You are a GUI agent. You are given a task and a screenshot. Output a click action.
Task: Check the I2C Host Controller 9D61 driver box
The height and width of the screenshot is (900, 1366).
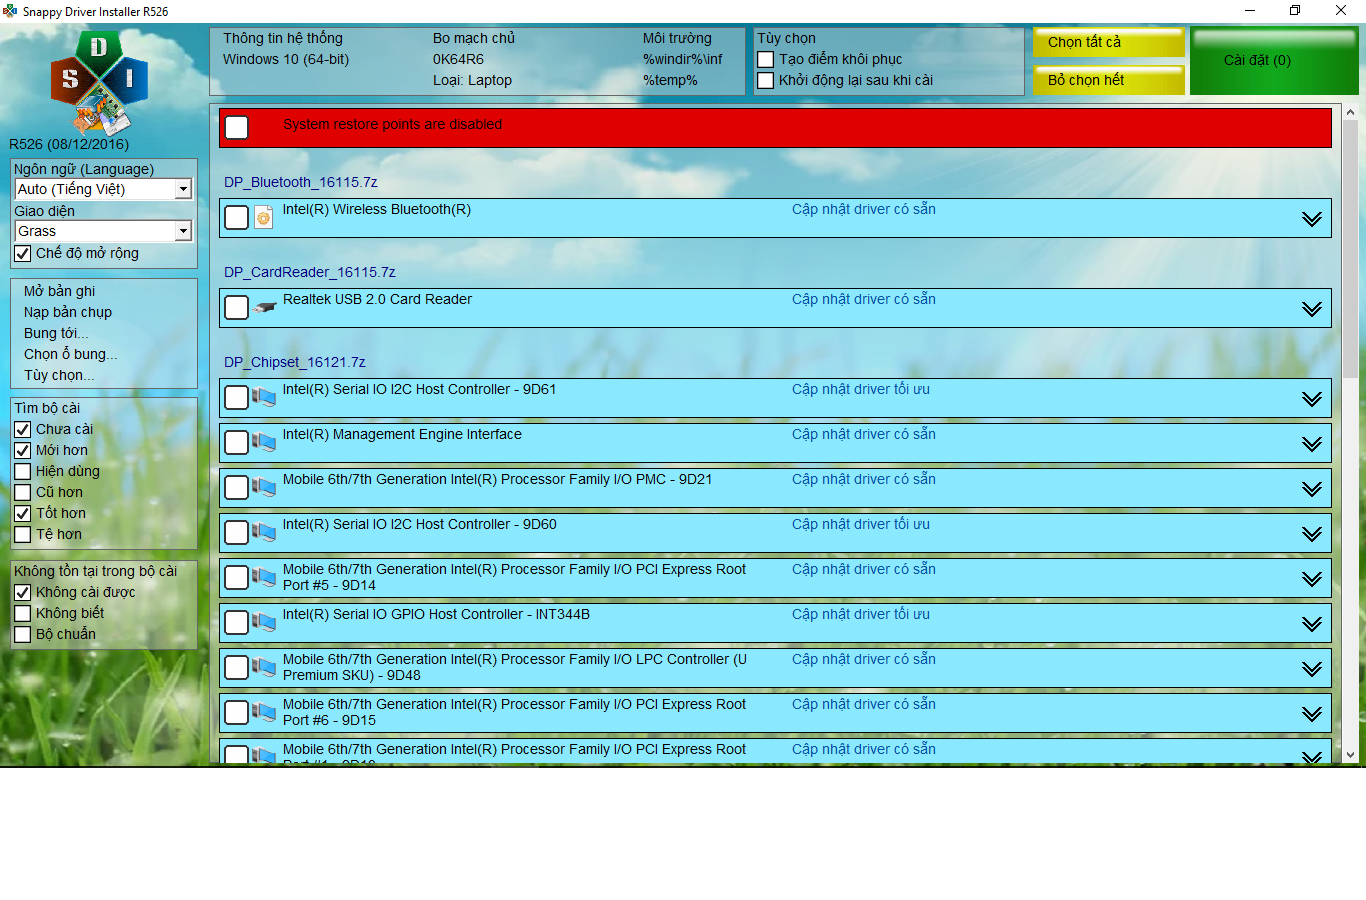tap(237, 398)
